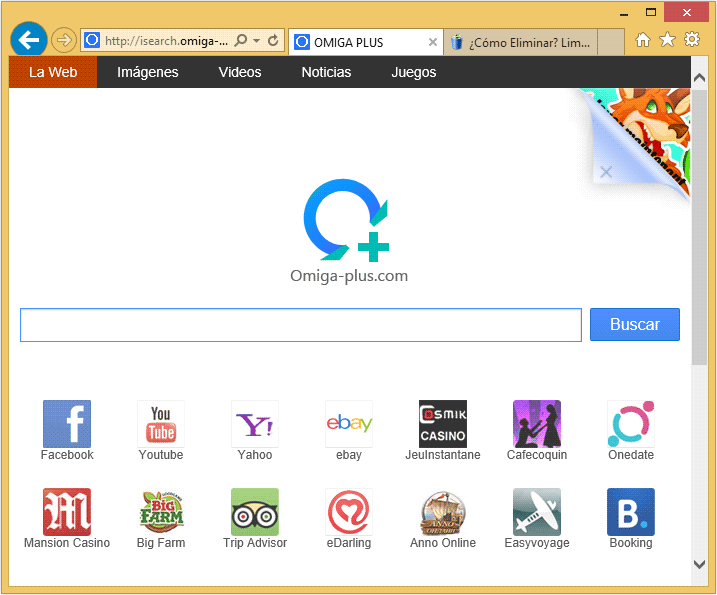Click the Booking text label

click(x=631, y=543)
